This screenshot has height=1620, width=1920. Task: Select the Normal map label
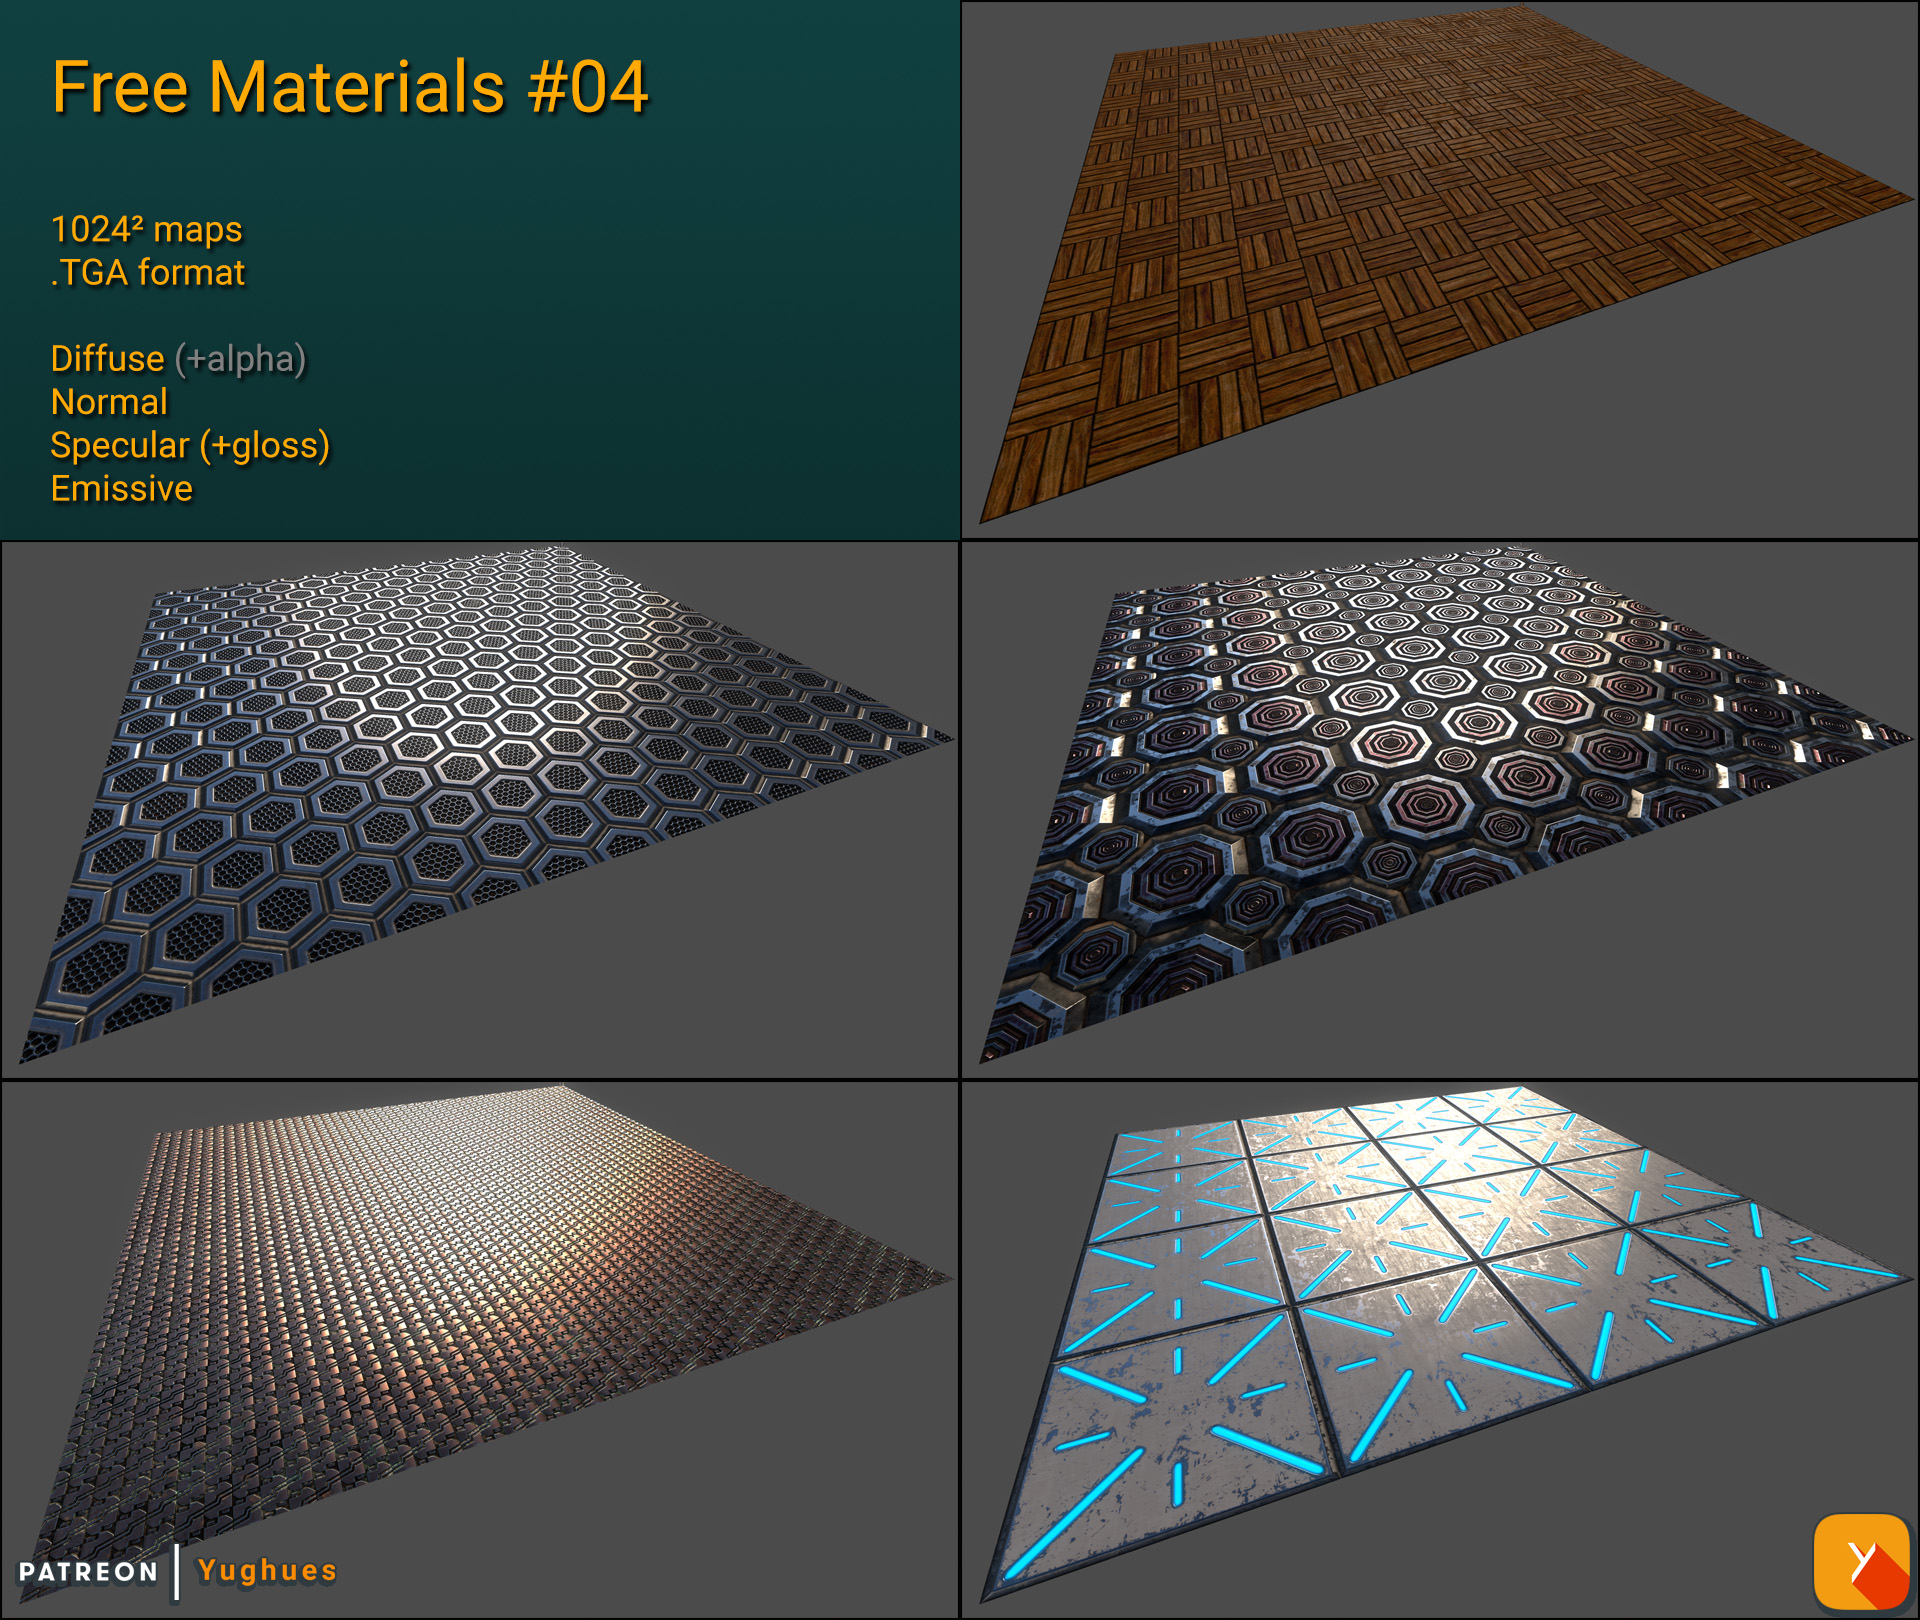click(110, 403)
